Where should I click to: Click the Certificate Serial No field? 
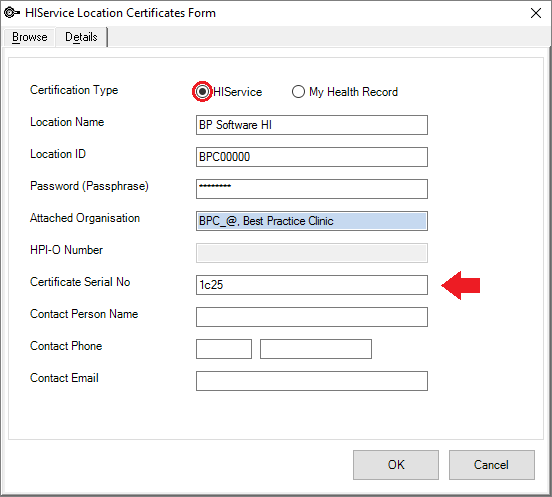(x=312, y=285)
